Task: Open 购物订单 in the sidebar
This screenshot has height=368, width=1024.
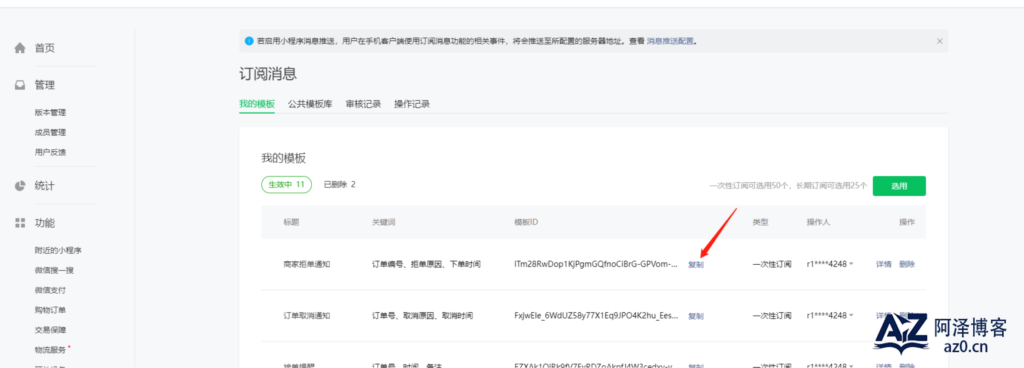Action: click(x=50, y=310)
